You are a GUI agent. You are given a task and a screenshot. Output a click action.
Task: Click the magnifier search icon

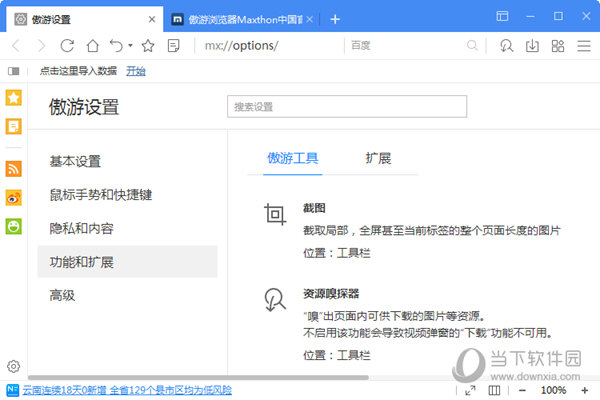(472, 46)
